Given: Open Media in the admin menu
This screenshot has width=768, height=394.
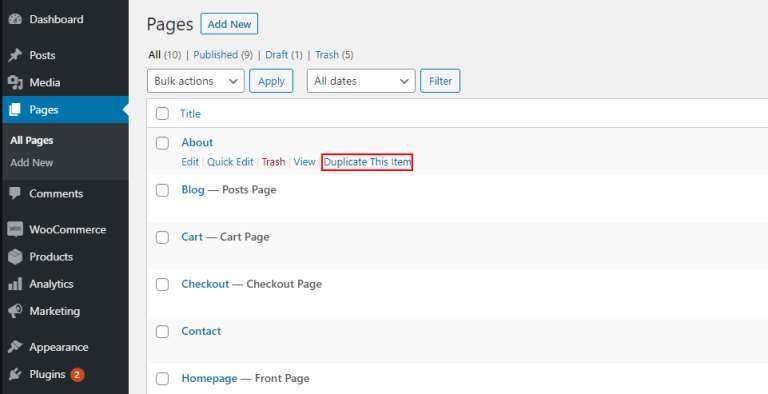Looking at the screenshot, I should point(45,83).
